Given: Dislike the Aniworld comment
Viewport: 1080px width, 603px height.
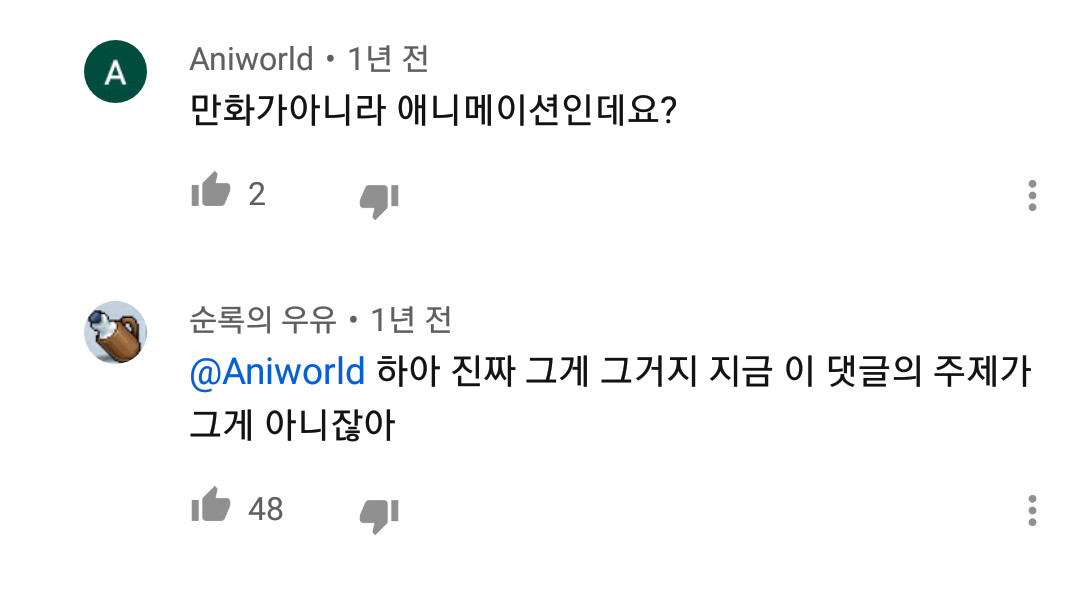Looking at the screenshot, I should pyautogui.click(x=379, y=199).
